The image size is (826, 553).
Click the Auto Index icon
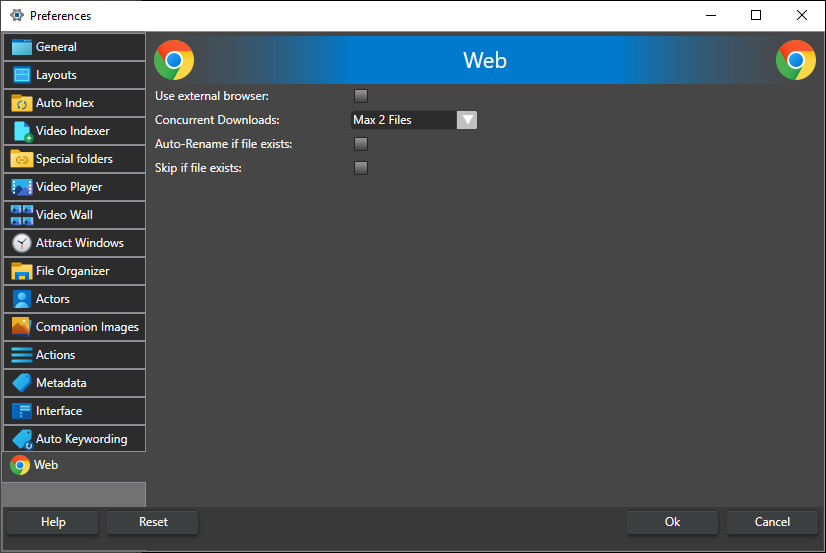point(21,103)
